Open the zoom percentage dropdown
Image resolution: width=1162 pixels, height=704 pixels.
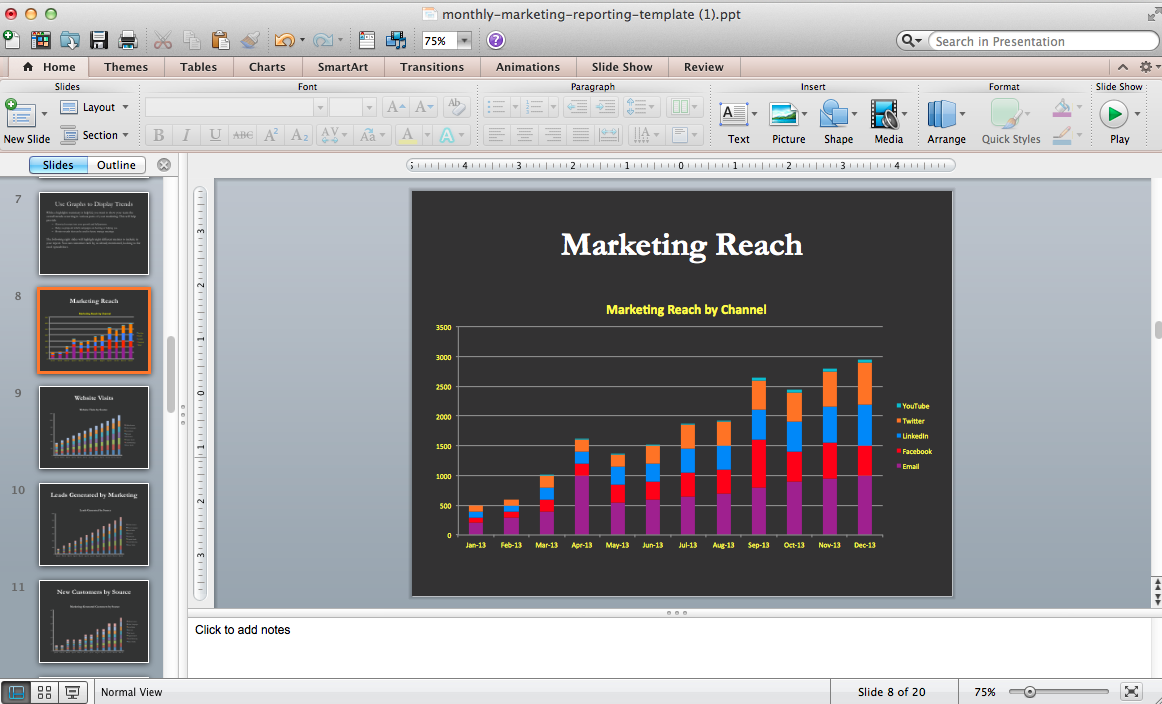click(464, 41)
